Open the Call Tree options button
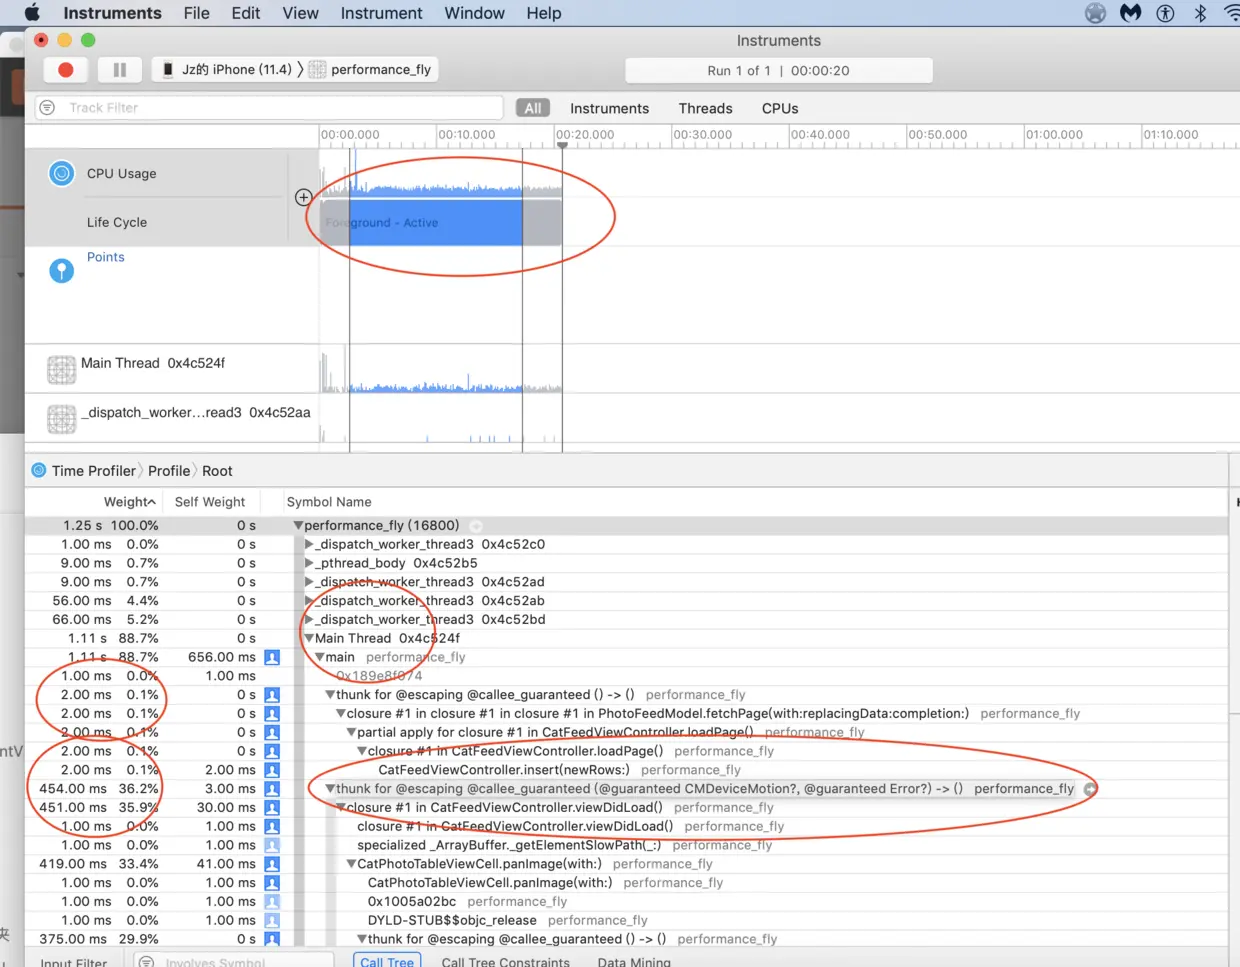The image size is (1240, 967). click(387, 961)
